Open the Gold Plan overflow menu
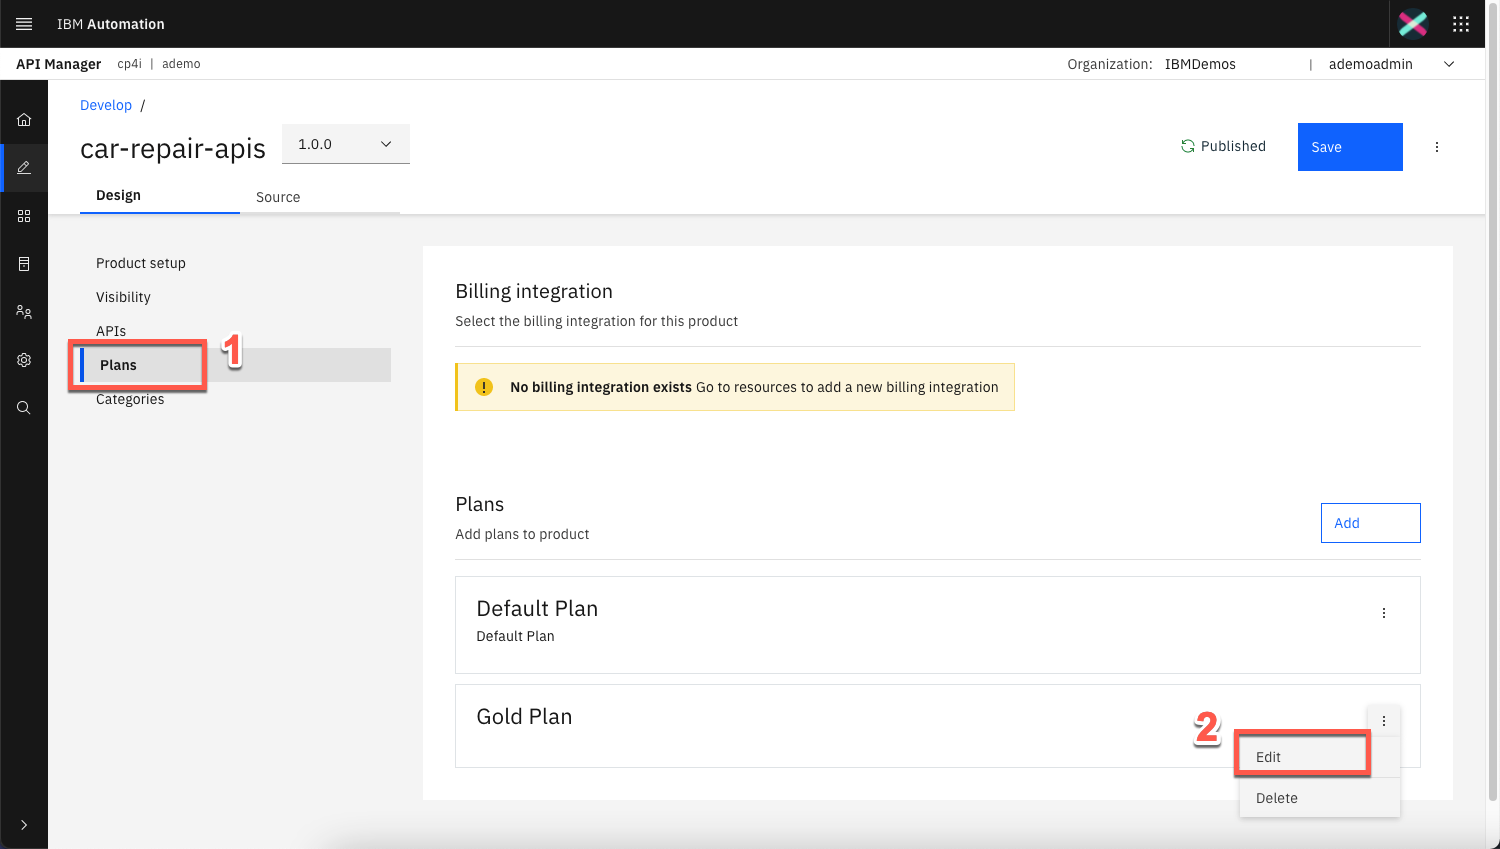This screenshot has height=849, width=1500. tap(1384, 721)
